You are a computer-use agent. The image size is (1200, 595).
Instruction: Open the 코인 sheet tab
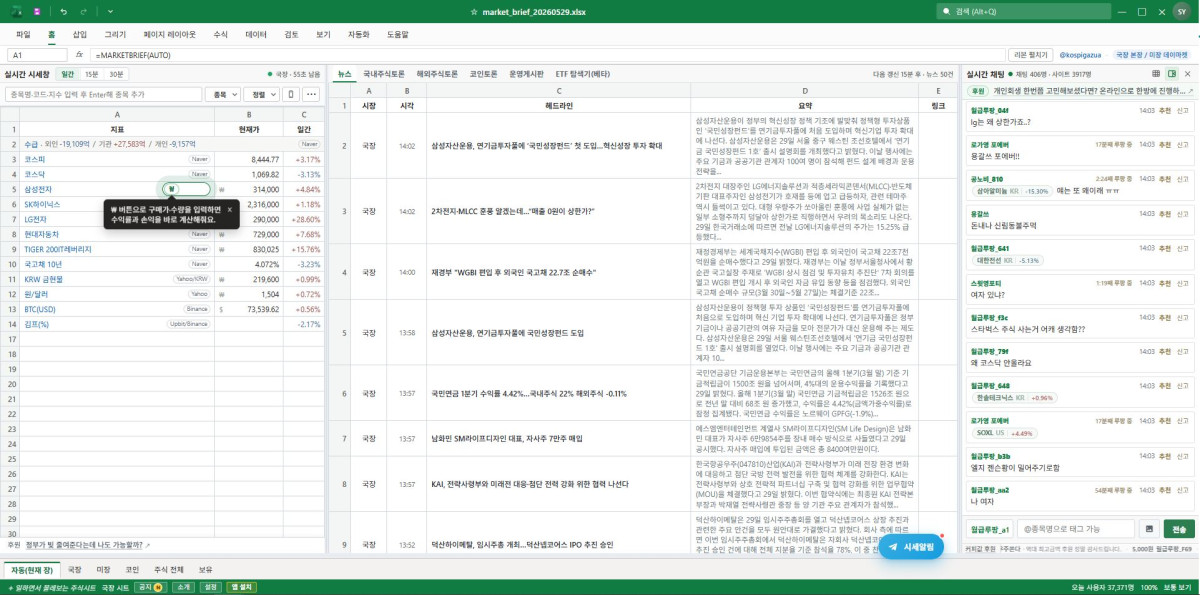tap(131, 568)
